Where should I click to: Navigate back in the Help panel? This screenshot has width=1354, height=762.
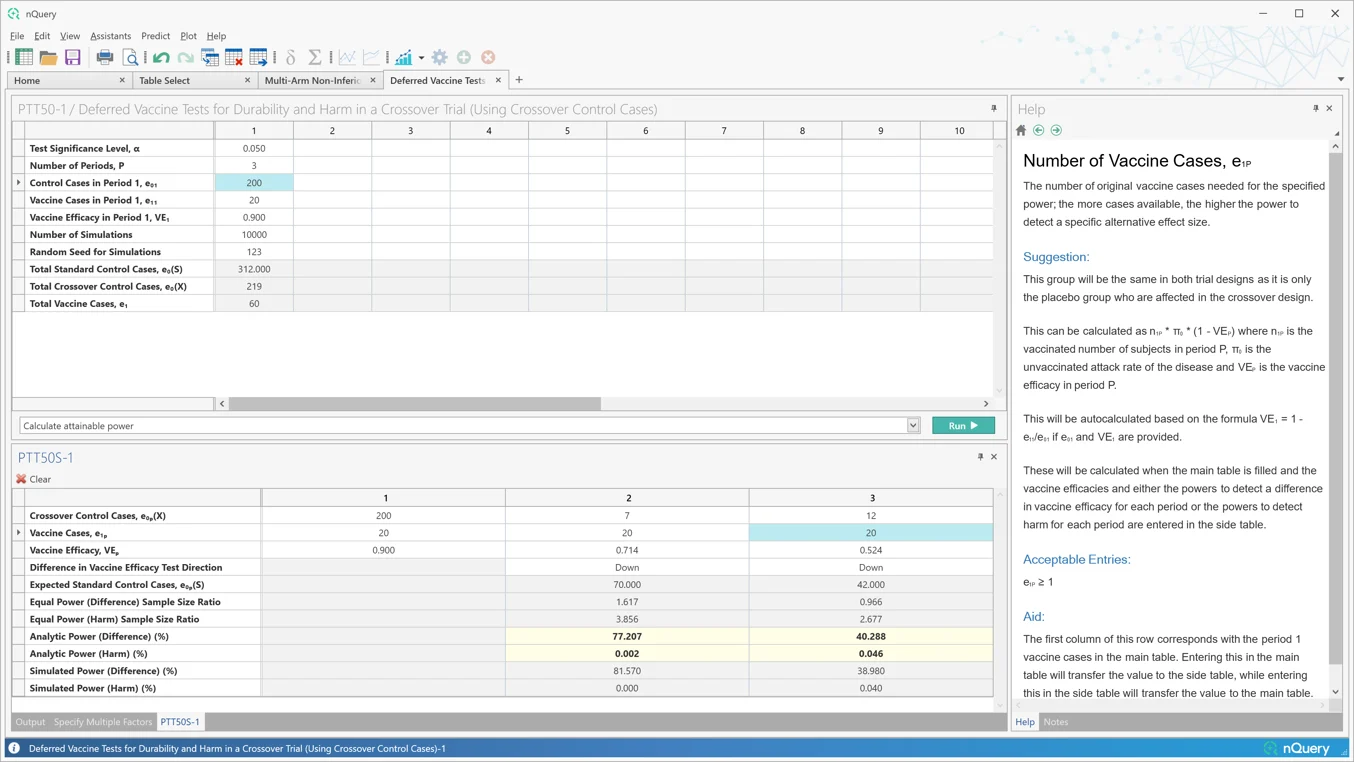click(1038, 130)
